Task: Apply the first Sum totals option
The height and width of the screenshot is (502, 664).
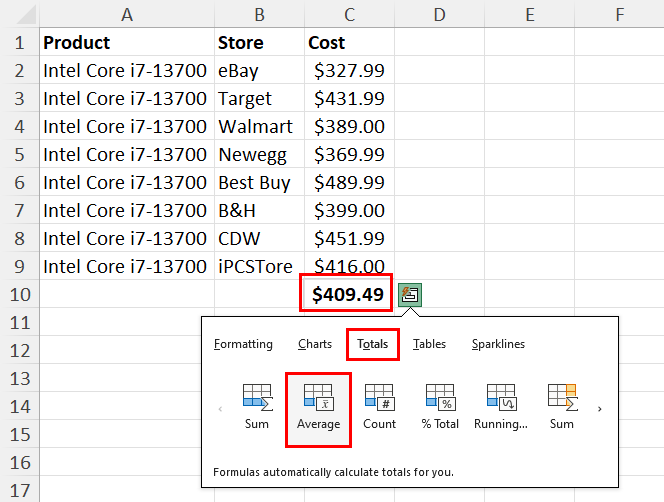Action: (257, 407)
